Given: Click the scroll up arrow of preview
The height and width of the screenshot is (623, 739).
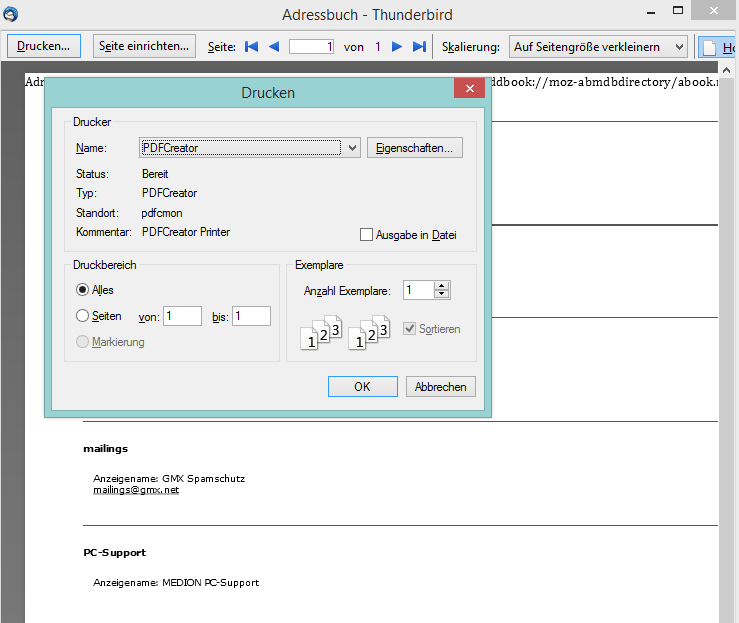Looking at the screenshot, I should (726, 70).
